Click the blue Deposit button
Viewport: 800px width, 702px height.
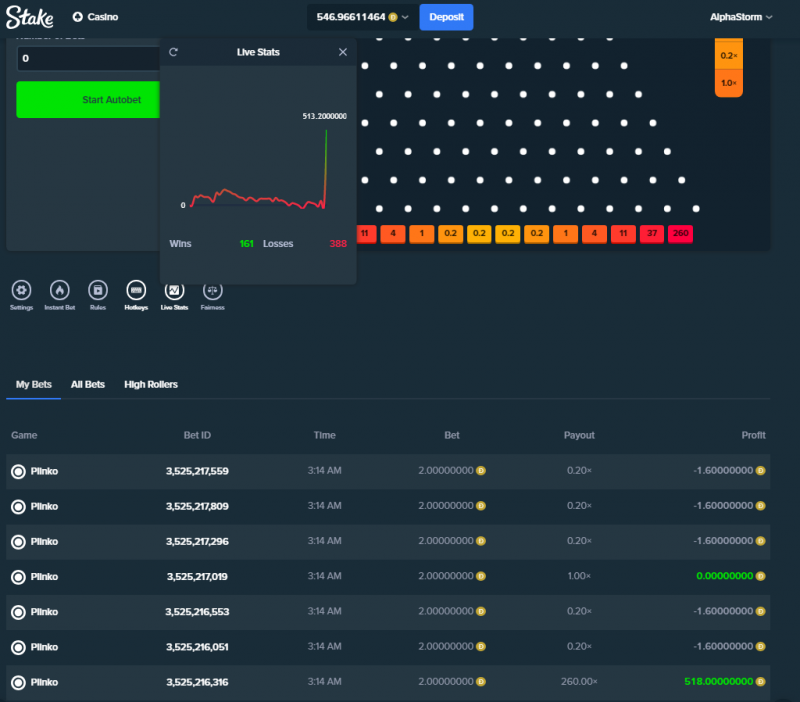tap(446, 17)
